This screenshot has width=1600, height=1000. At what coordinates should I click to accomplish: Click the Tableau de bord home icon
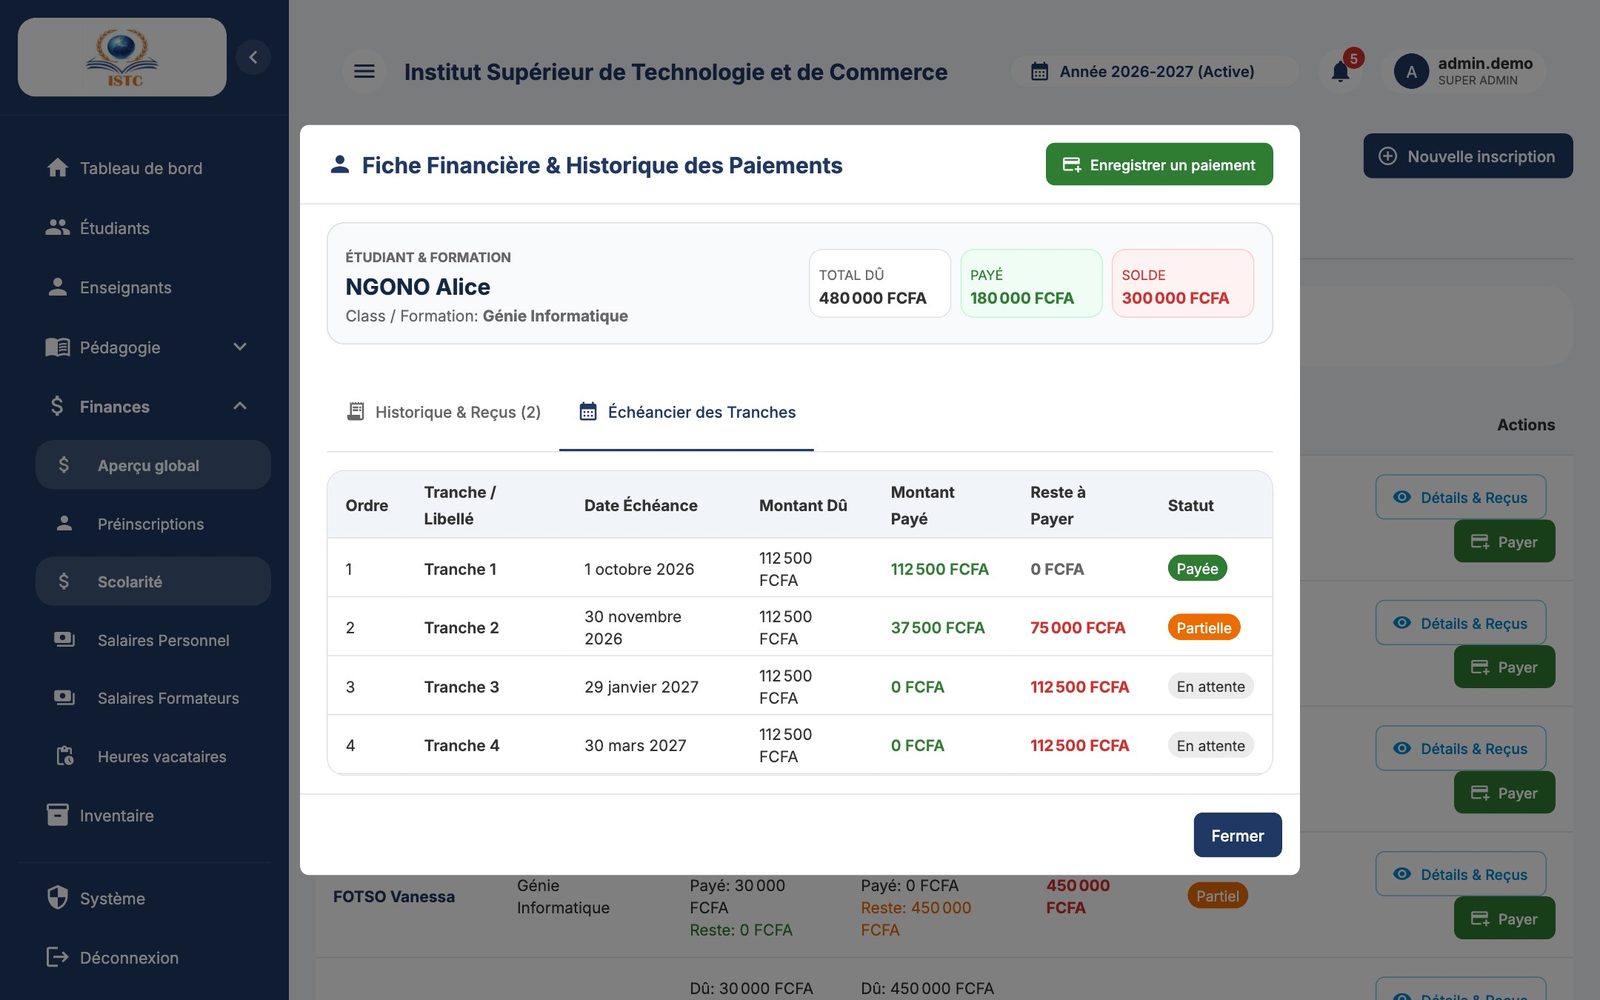(58, 168)
